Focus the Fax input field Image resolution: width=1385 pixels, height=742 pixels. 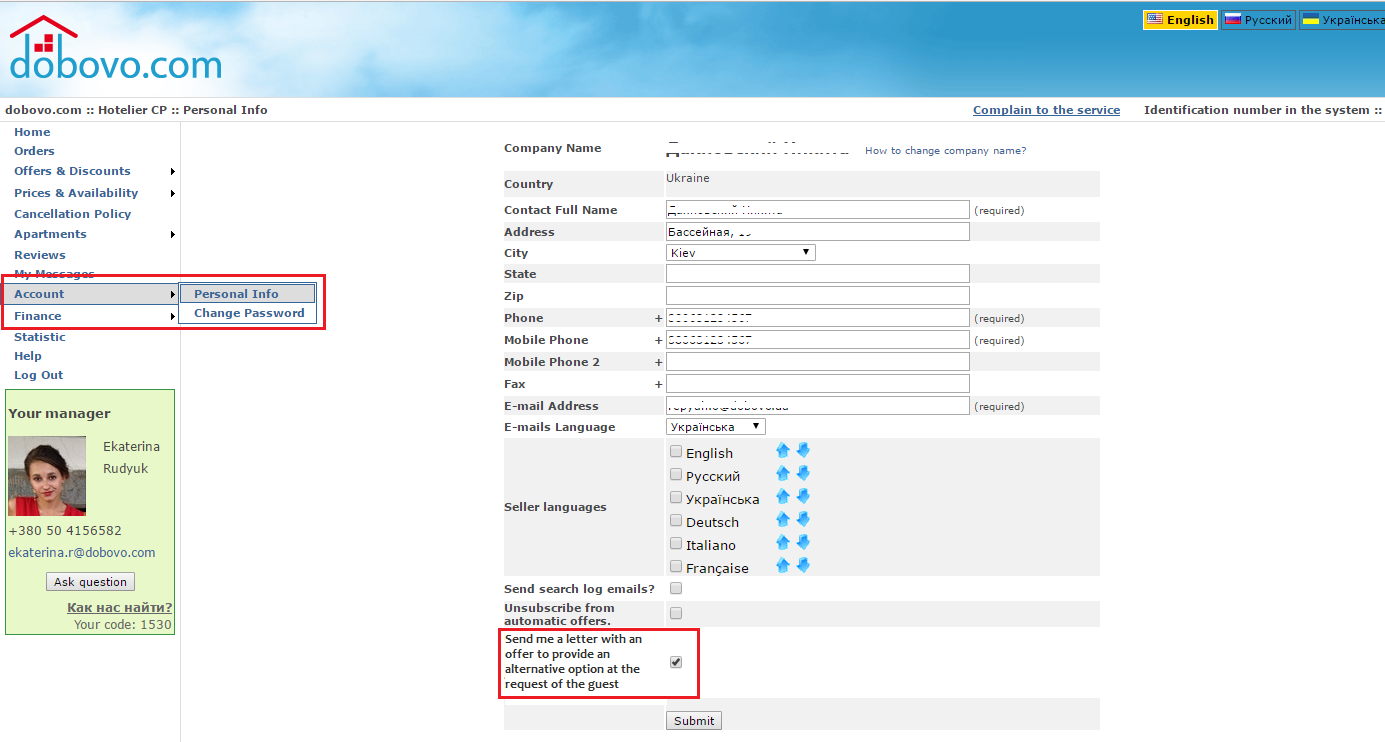coord(818,384)
